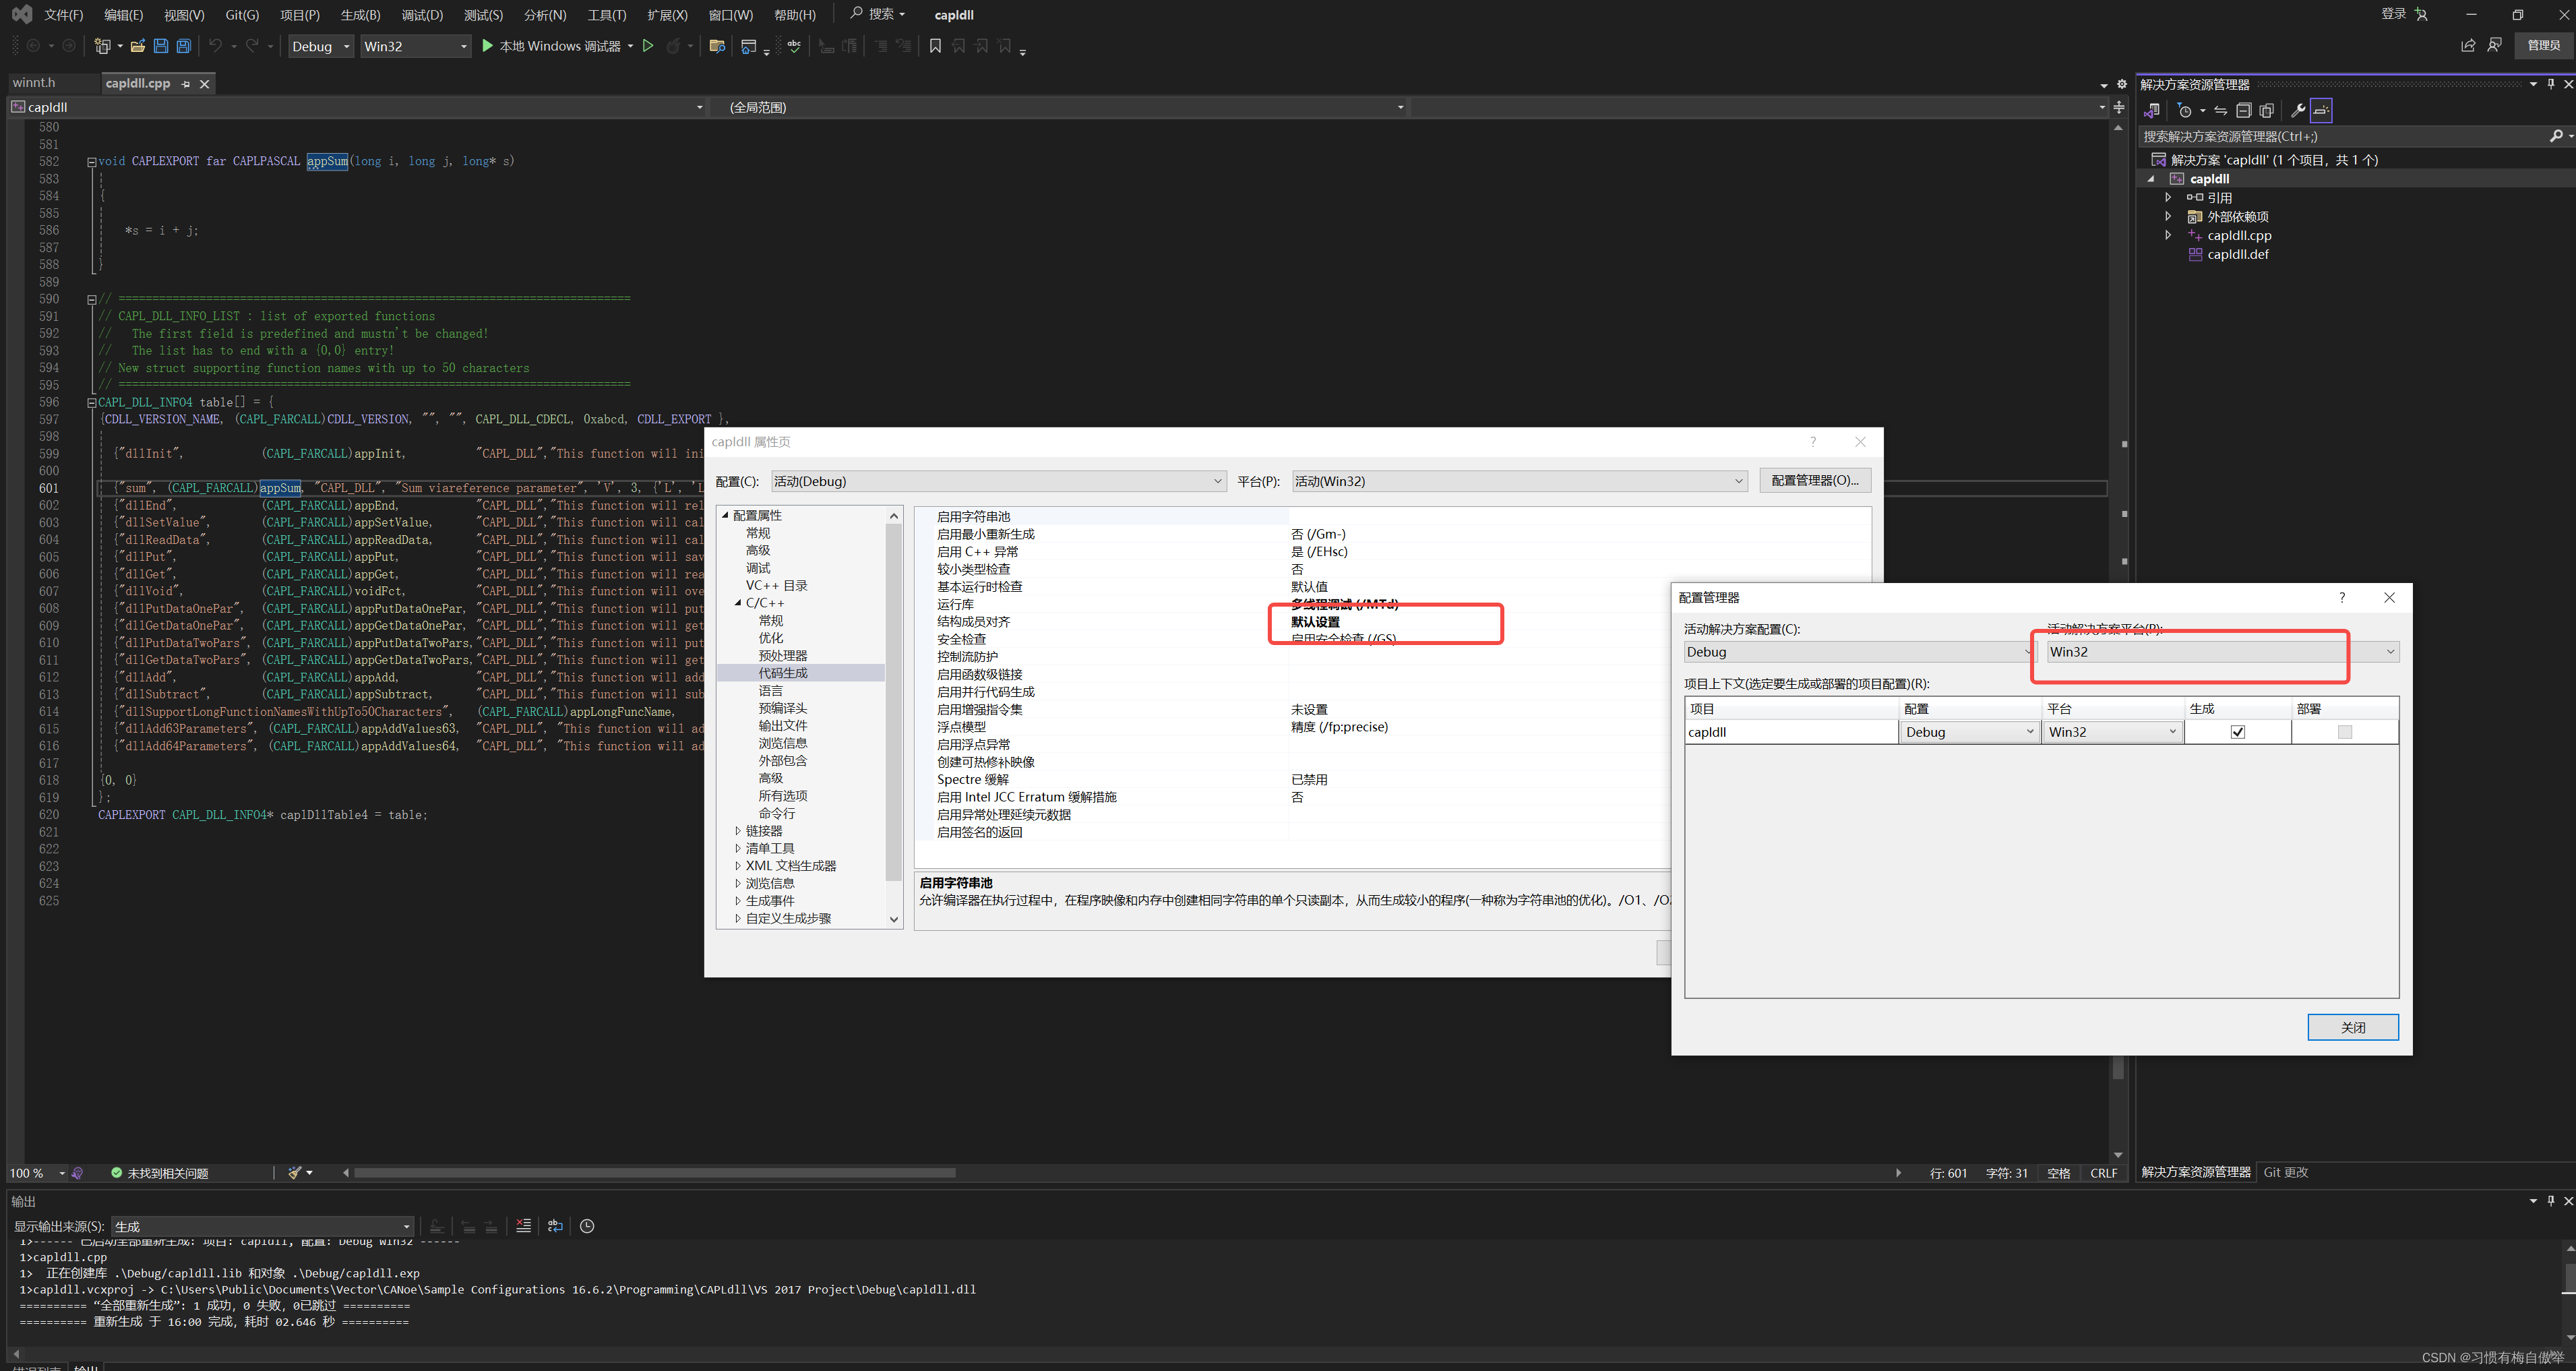Check the 部署 checkbox for capldll

pyautogui.click(x=2345, y=732)
